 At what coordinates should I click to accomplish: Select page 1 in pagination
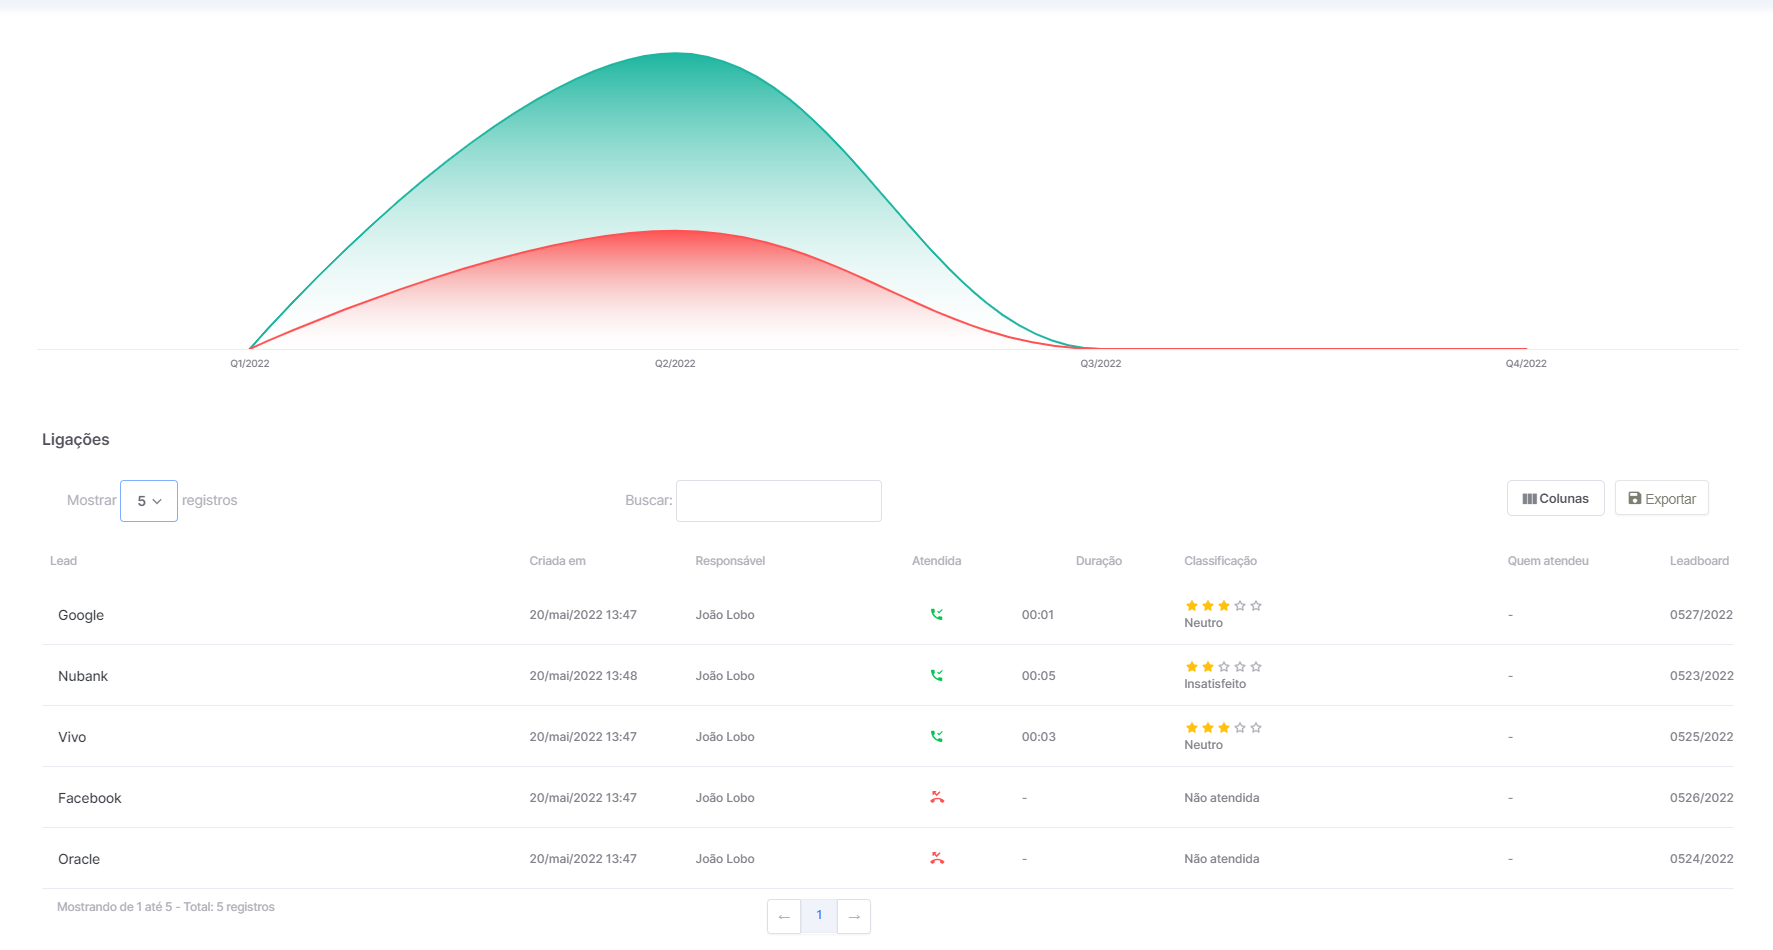819,916
